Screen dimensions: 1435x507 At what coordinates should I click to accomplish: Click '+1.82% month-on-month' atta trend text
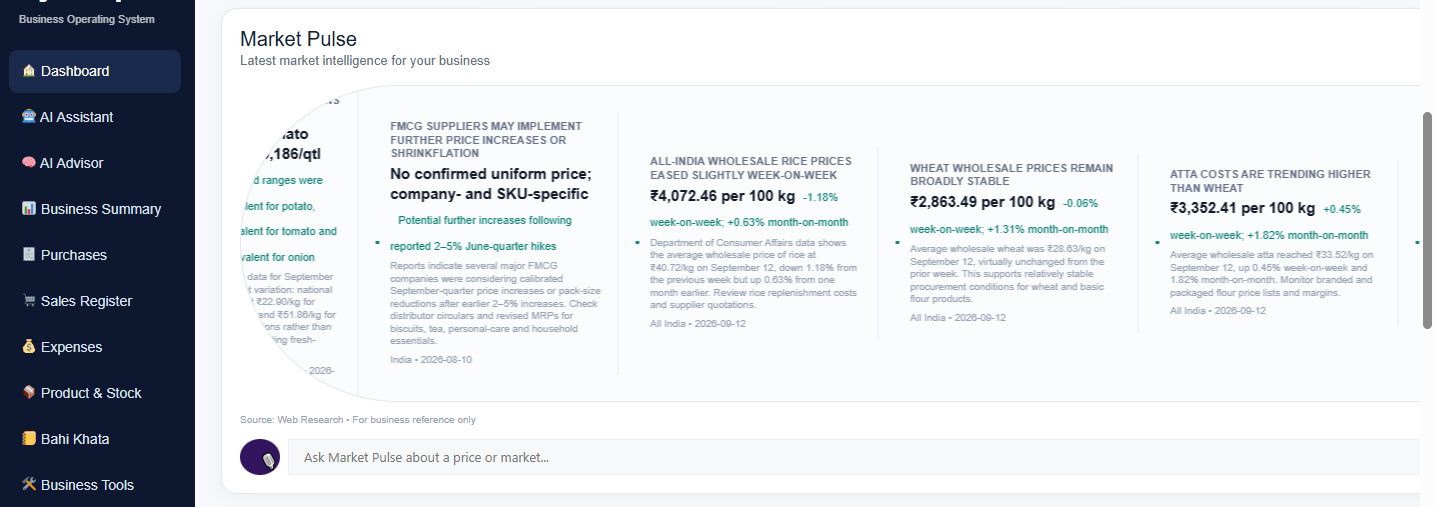(x=1307, y=235)
